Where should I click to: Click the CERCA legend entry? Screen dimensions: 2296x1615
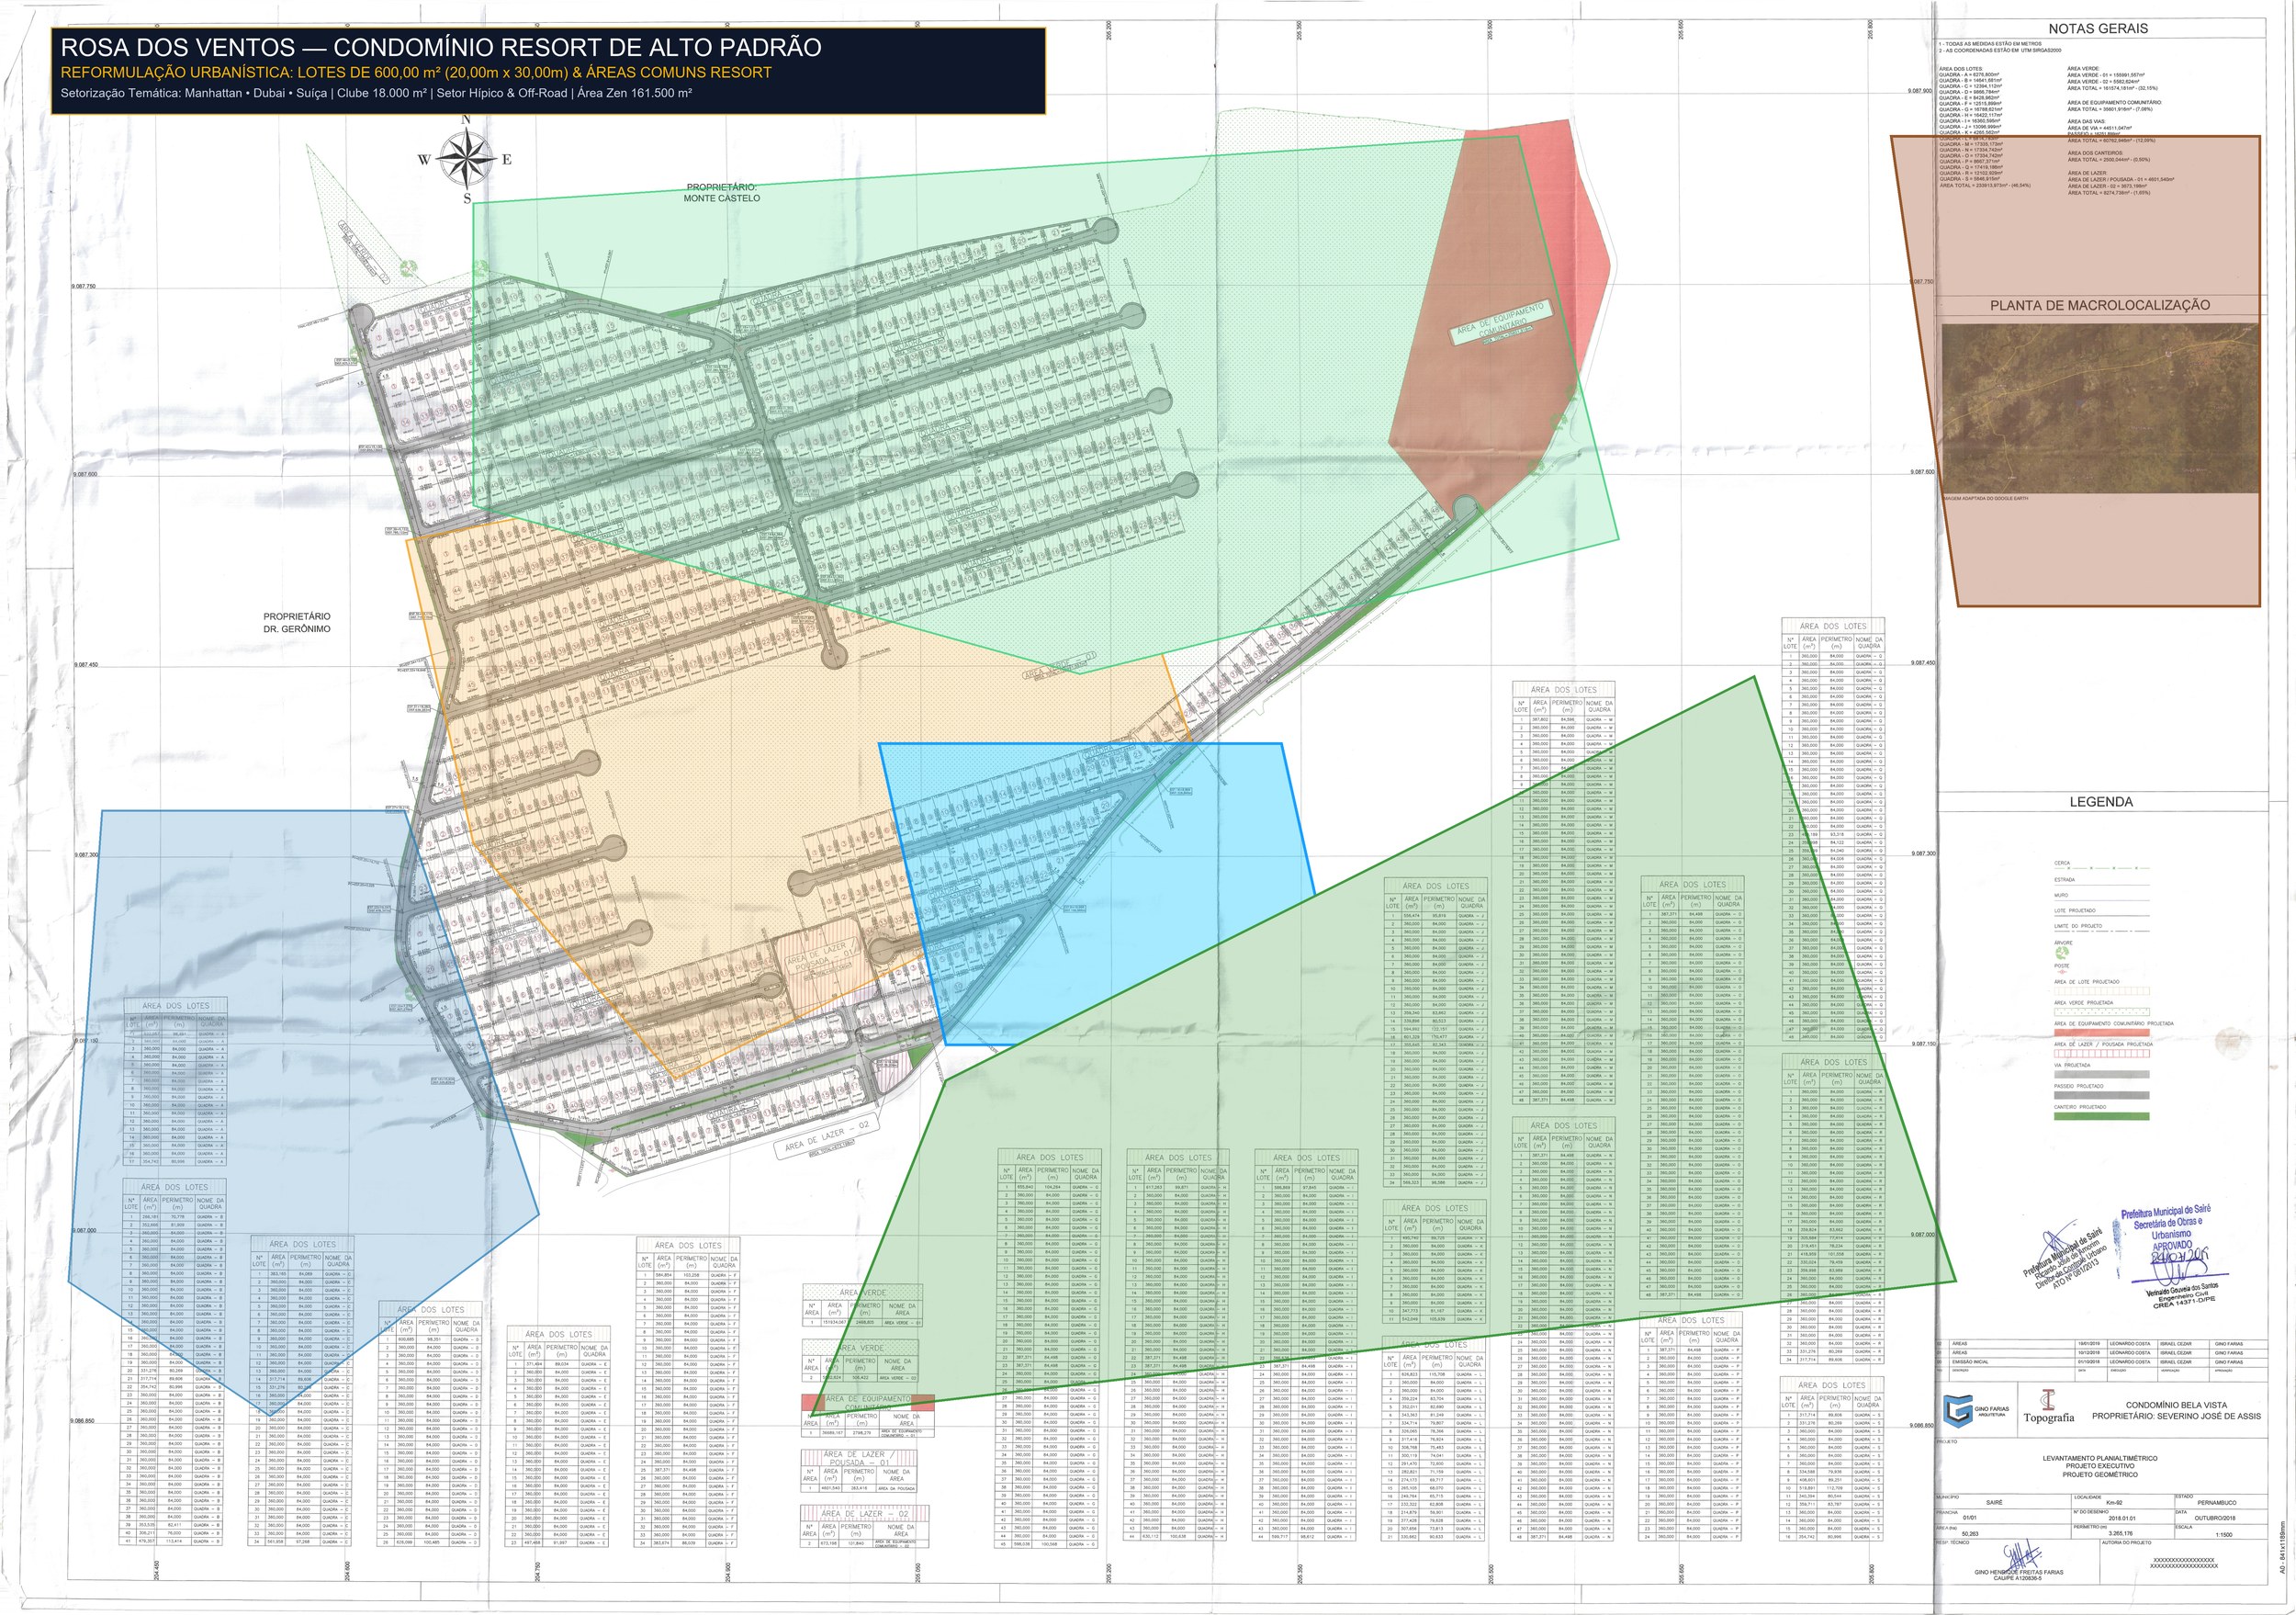coord(2102,865)
